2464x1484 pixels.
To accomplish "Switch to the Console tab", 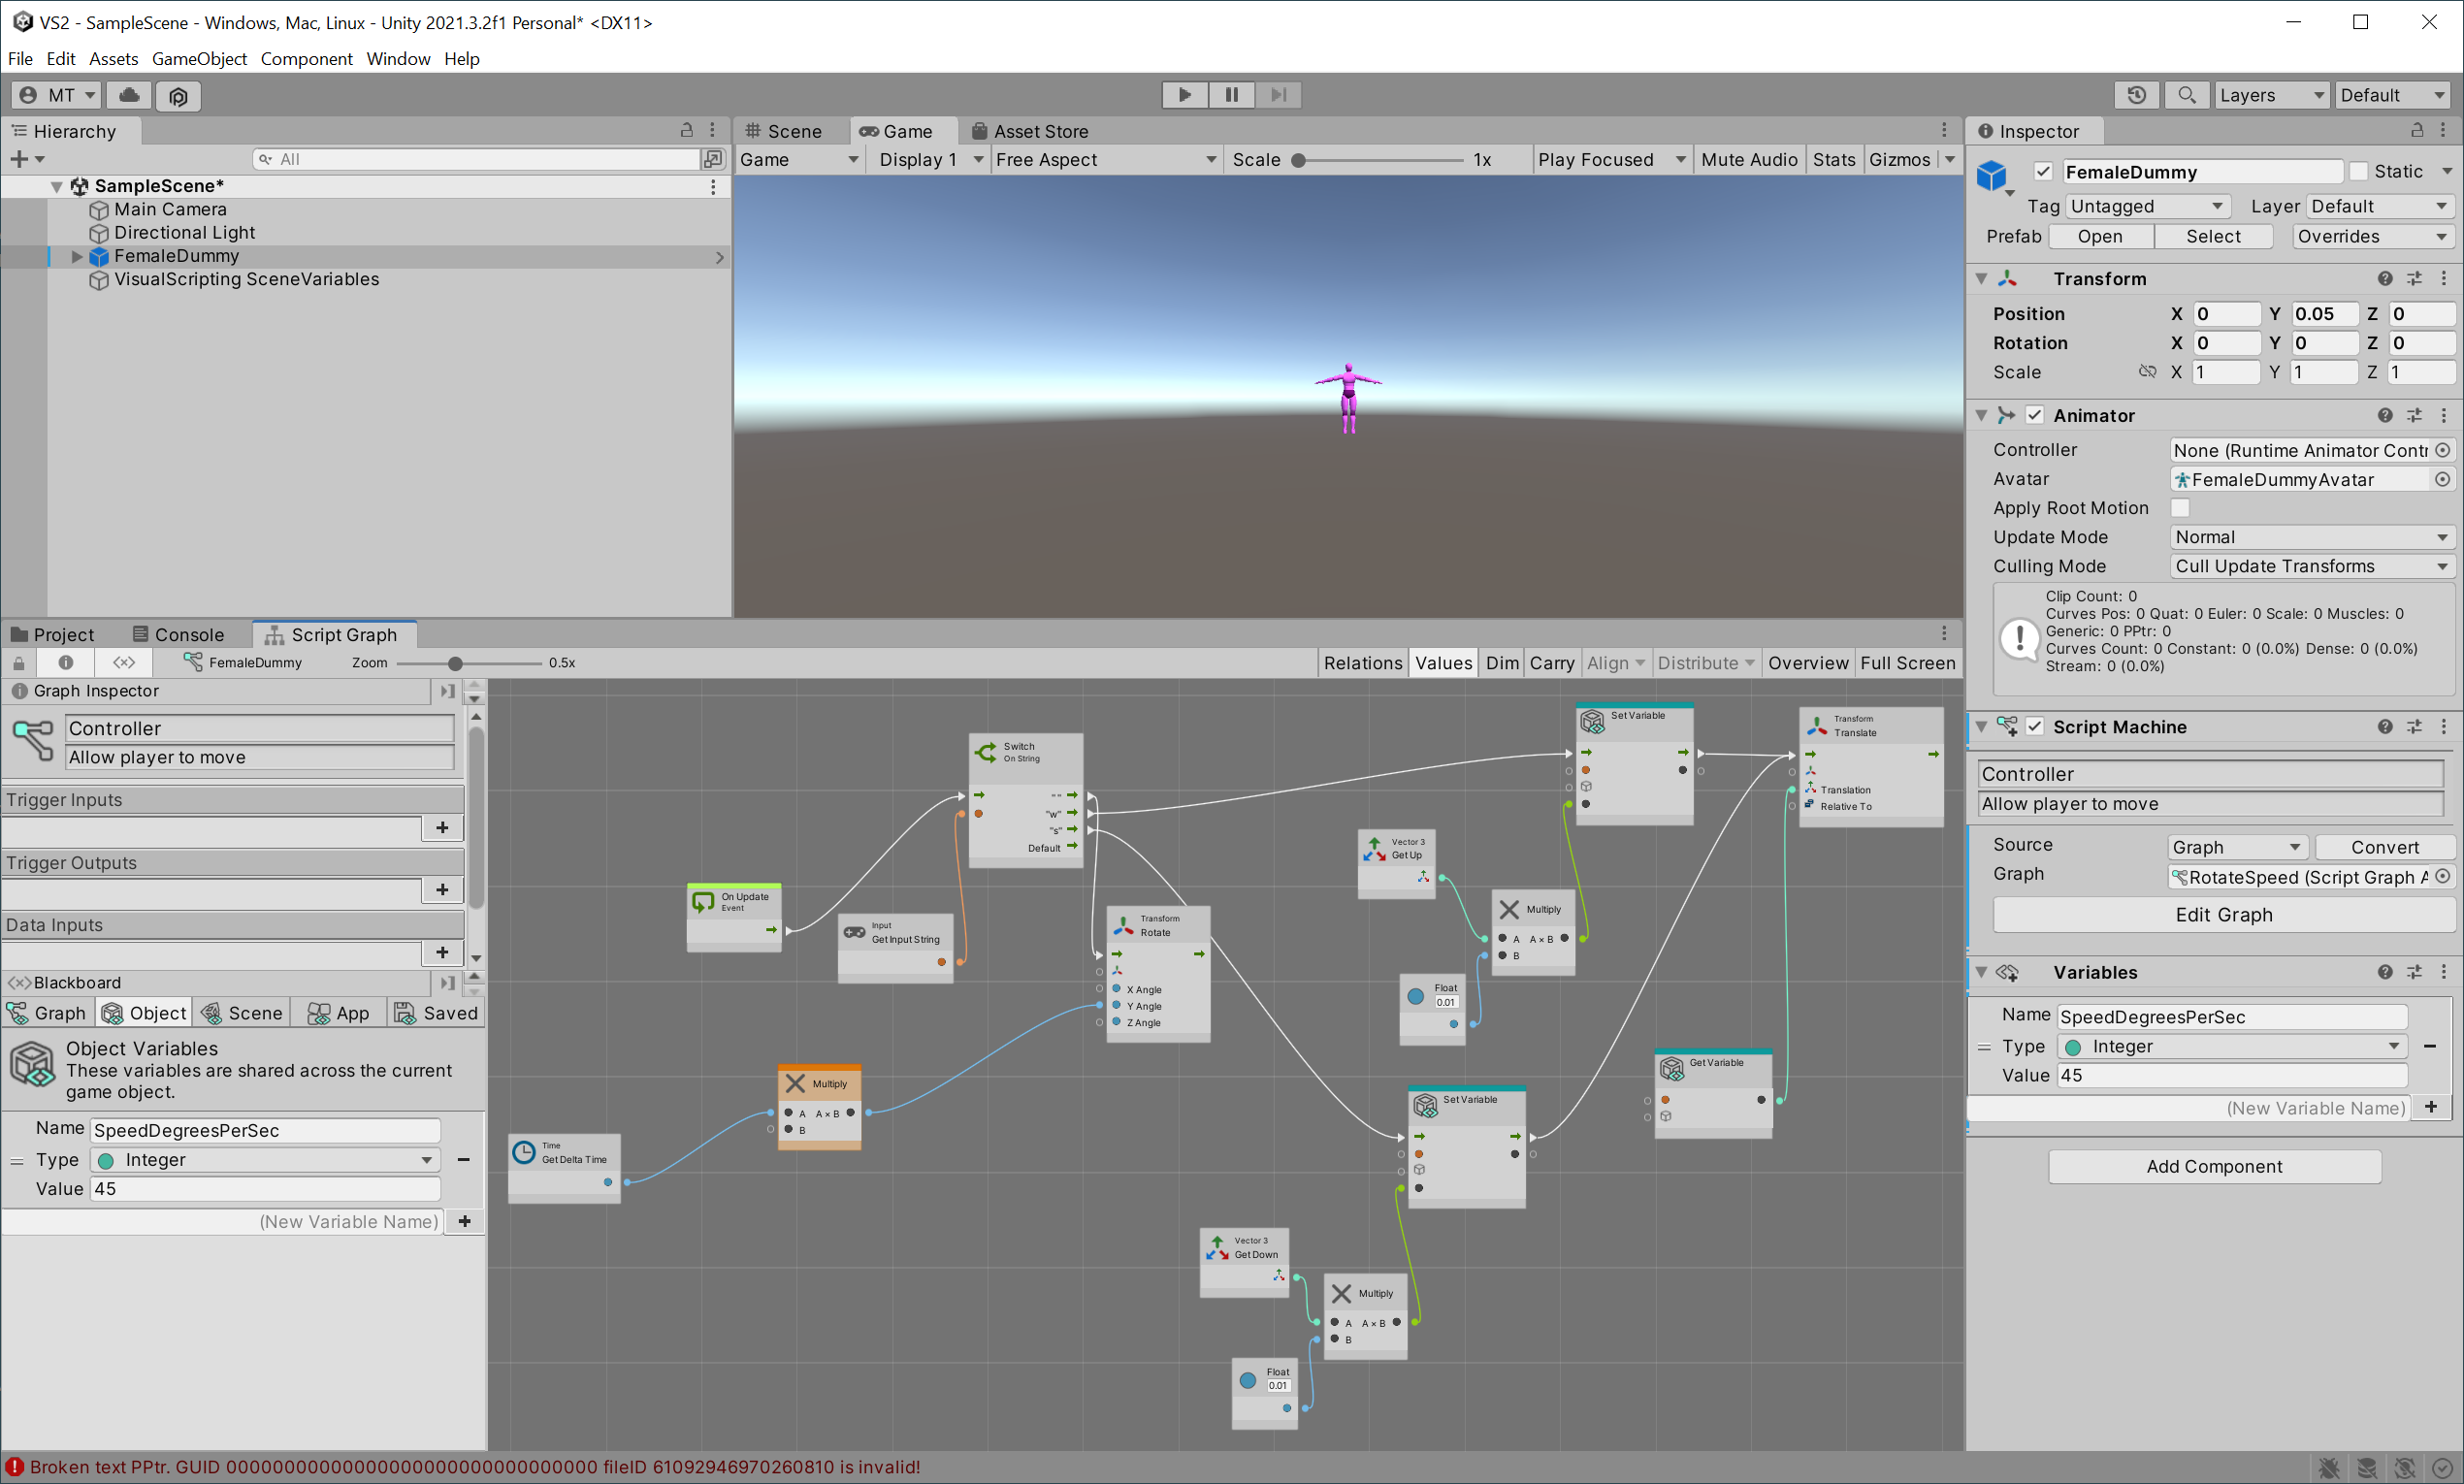I will point(179,635).
